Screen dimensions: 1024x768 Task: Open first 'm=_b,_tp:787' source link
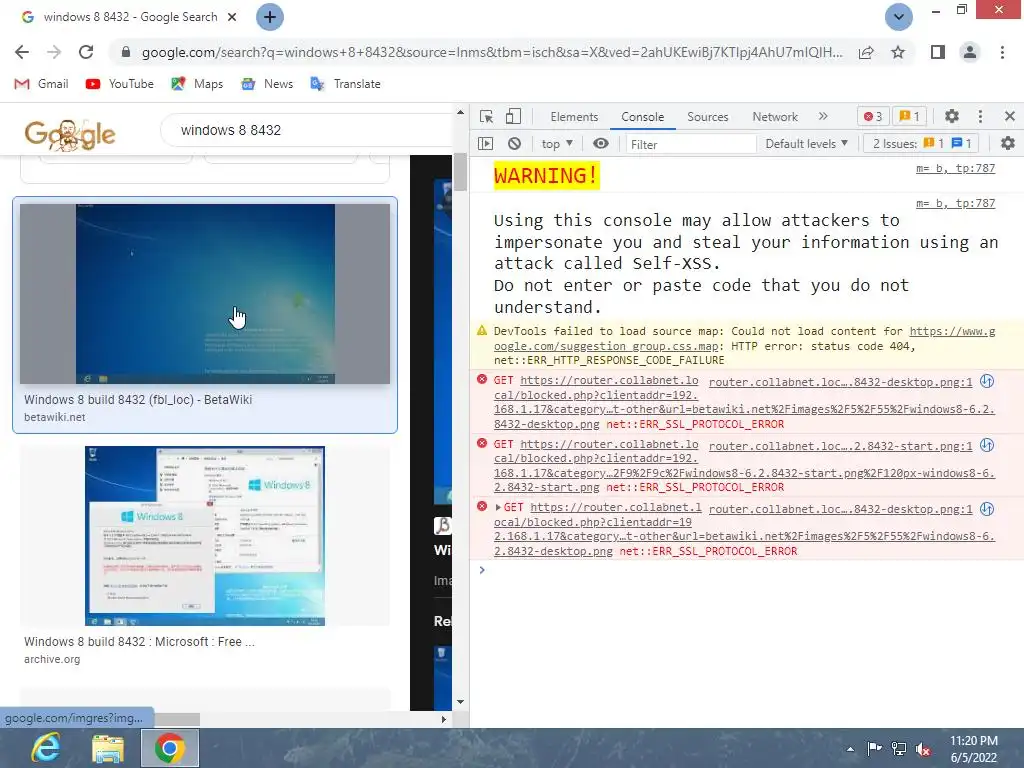955,168
